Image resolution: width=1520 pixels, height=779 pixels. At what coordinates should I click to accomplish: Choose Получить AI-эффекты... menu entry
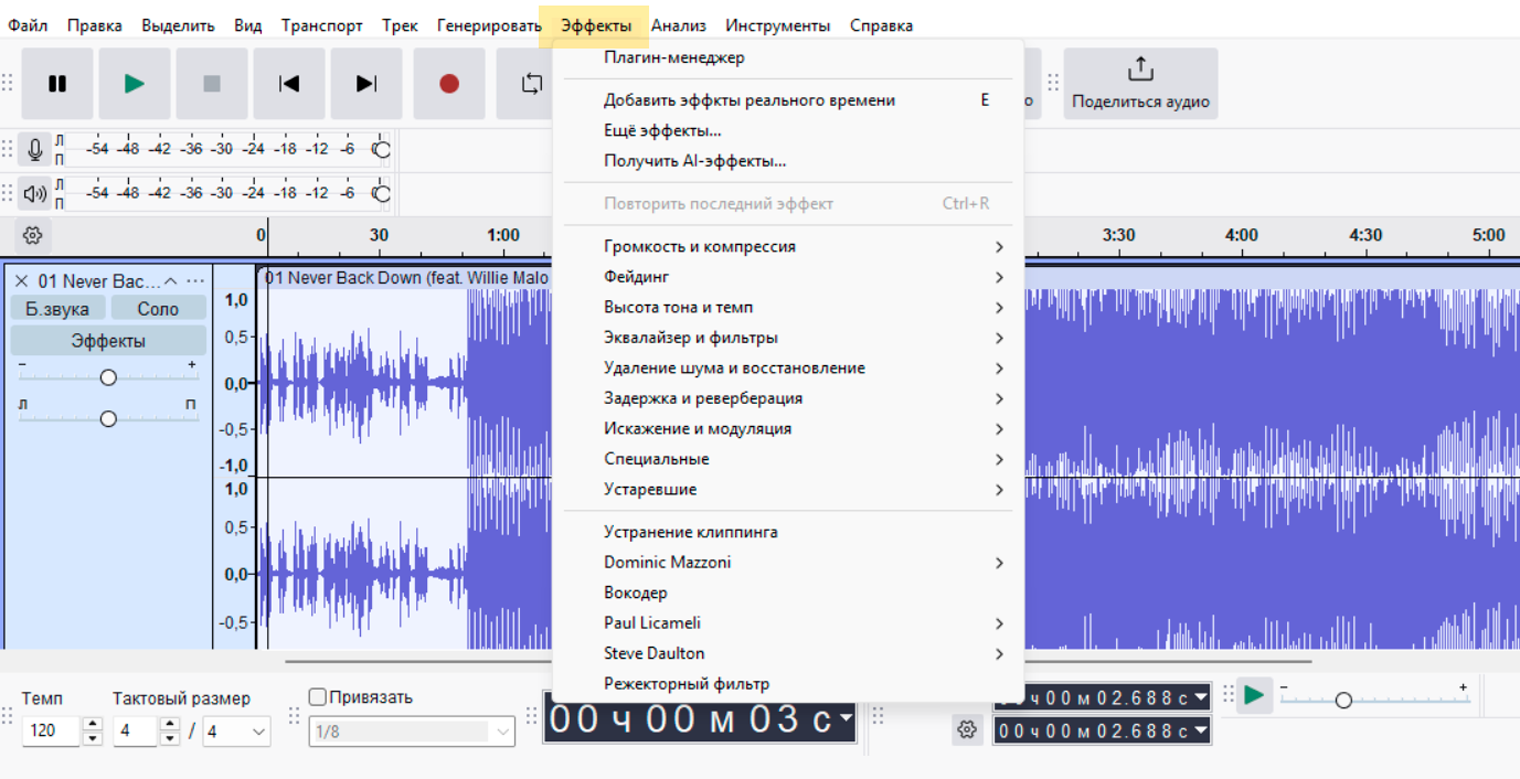tap(788, 161)
